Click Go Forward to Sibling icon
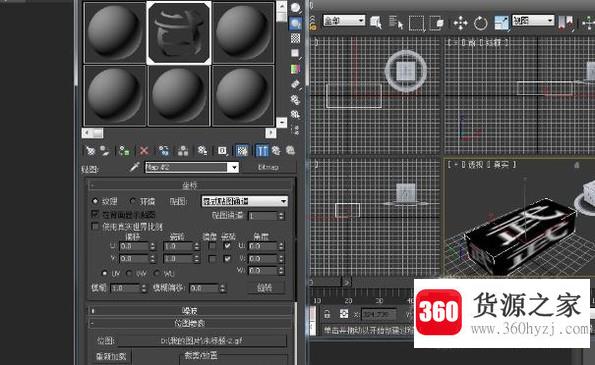Image resolution: width=595 pixels, height=365 pixels. pyautogui.click(x=291, y=151)
